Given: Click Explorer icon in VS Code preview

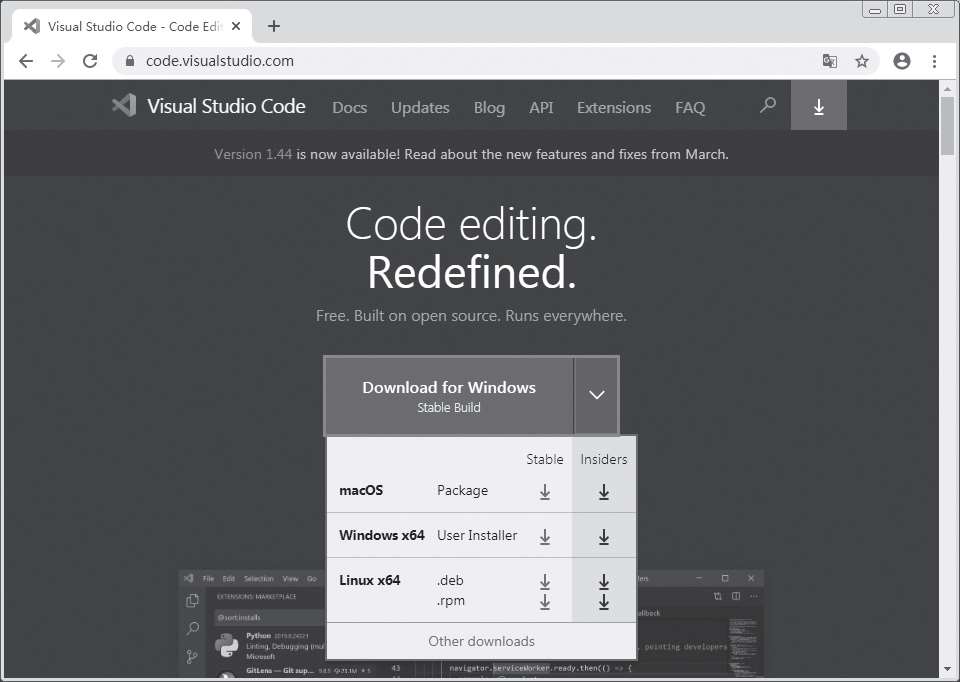Looking at the screenshot, I should click(192, 601).
